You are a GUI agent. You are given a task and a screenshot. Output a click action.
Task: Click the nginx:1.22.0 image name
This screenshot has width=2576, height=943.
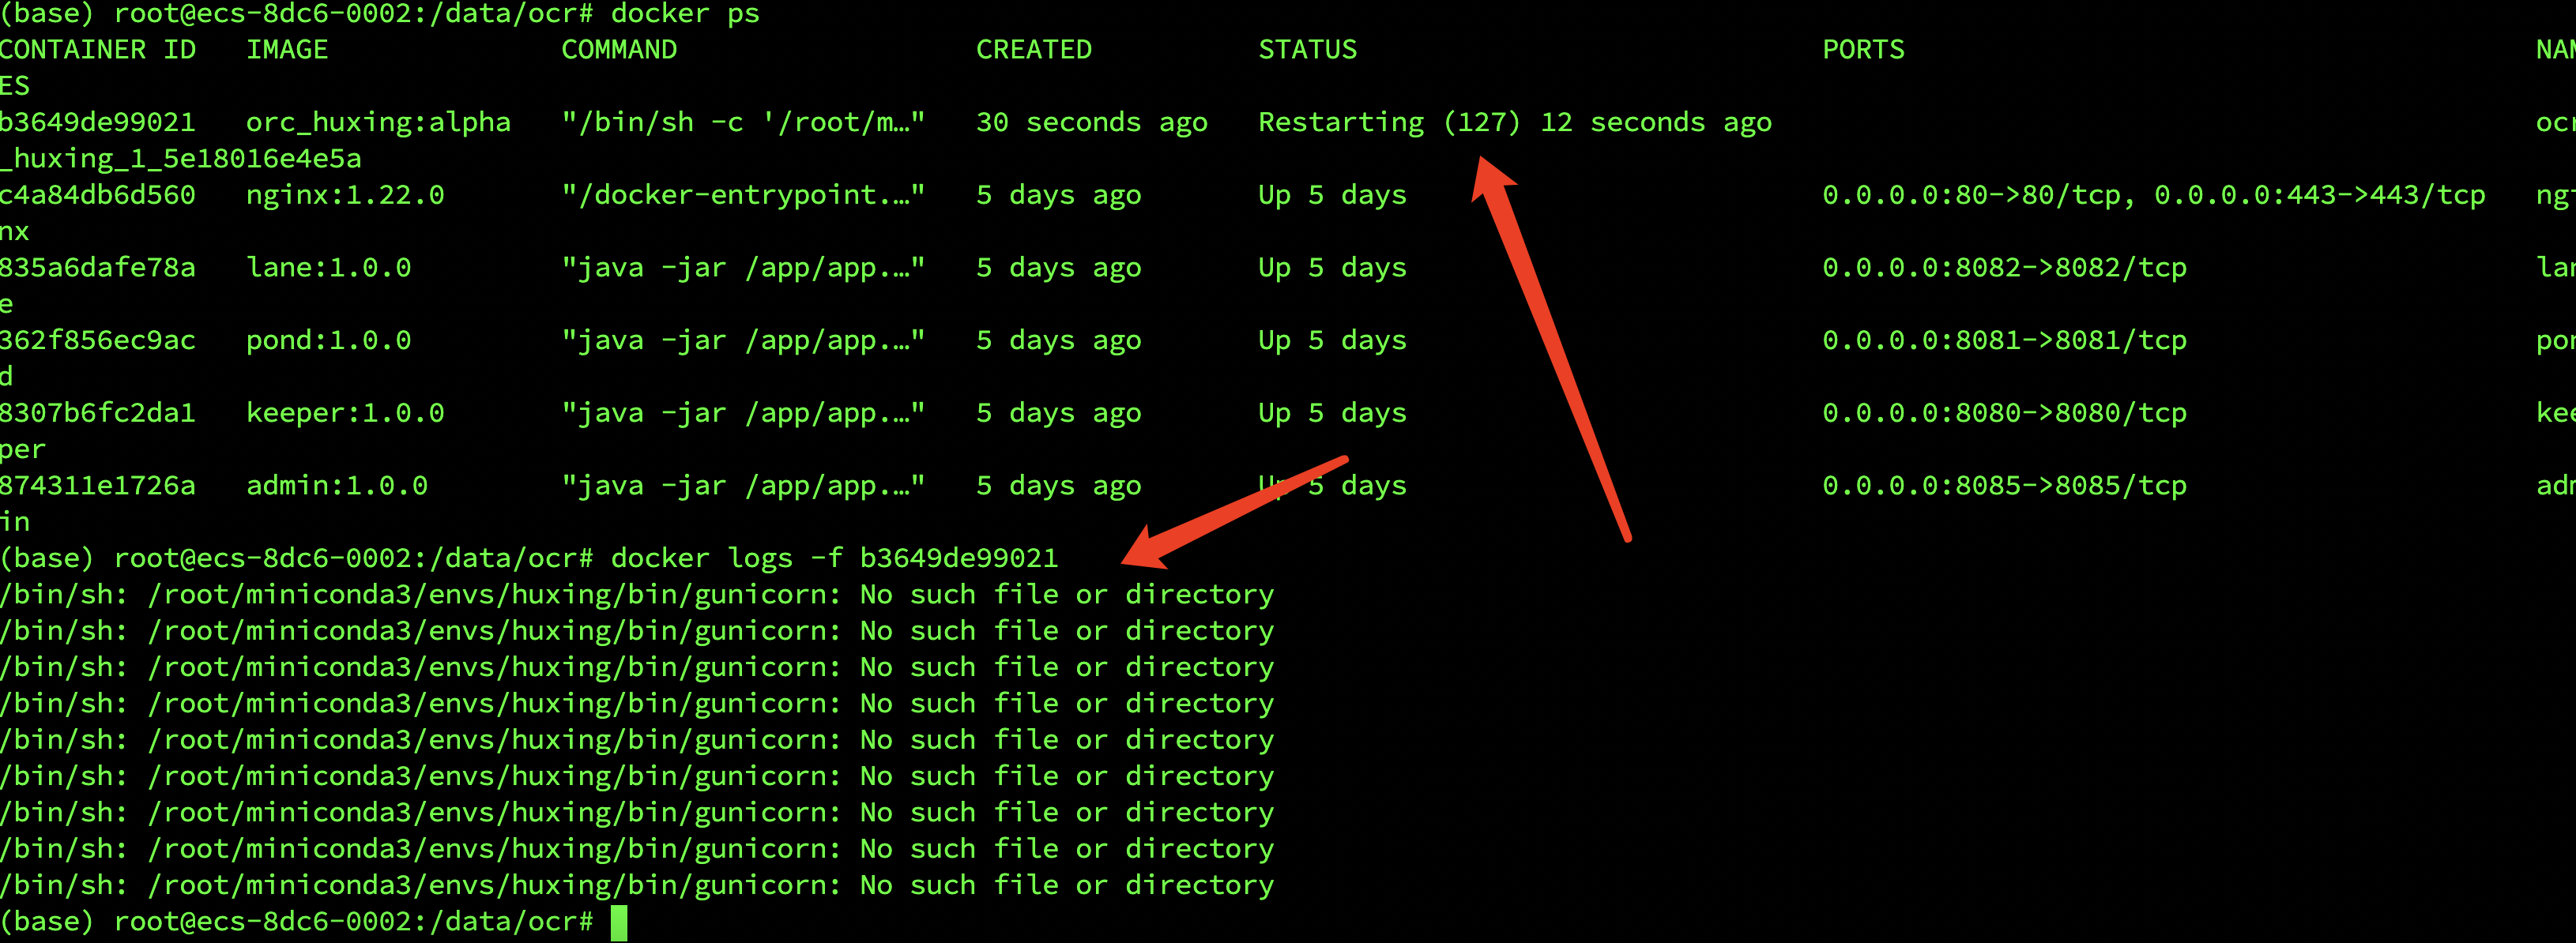(345, 195)
